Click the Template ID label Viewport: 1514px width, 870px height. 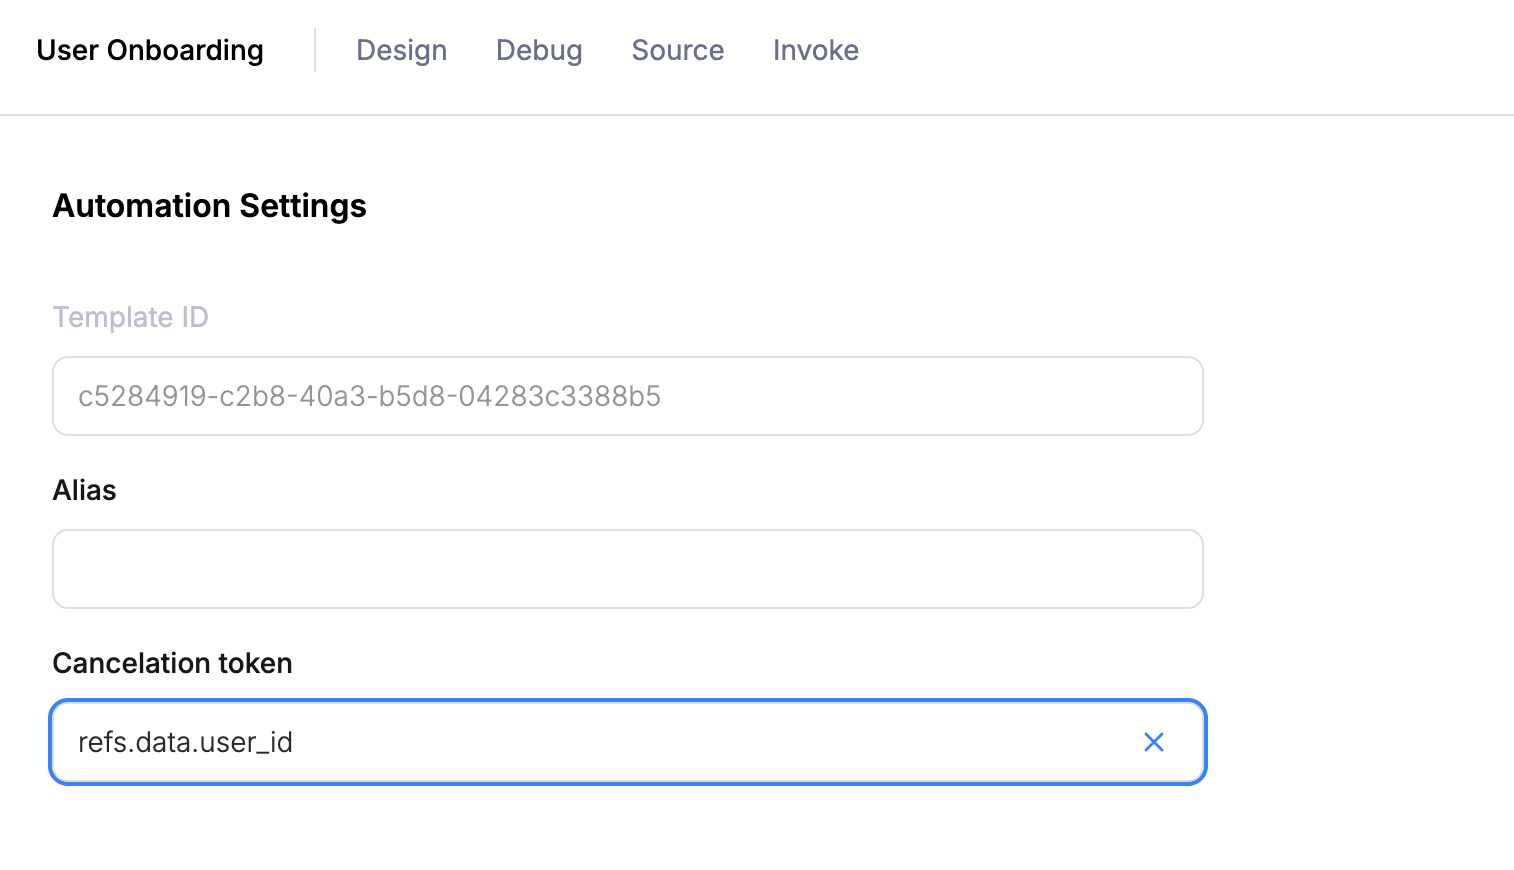(130, 317)
